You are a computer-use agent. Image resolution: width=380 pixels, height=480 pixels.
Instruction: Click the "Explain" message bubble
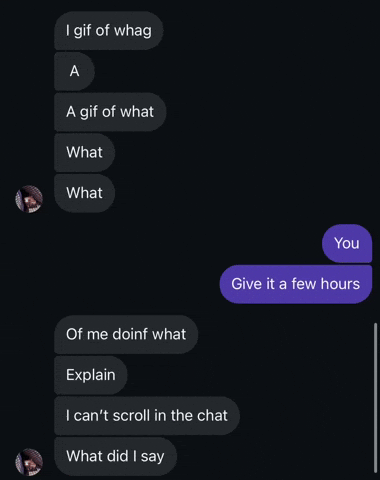pos(91,375)
